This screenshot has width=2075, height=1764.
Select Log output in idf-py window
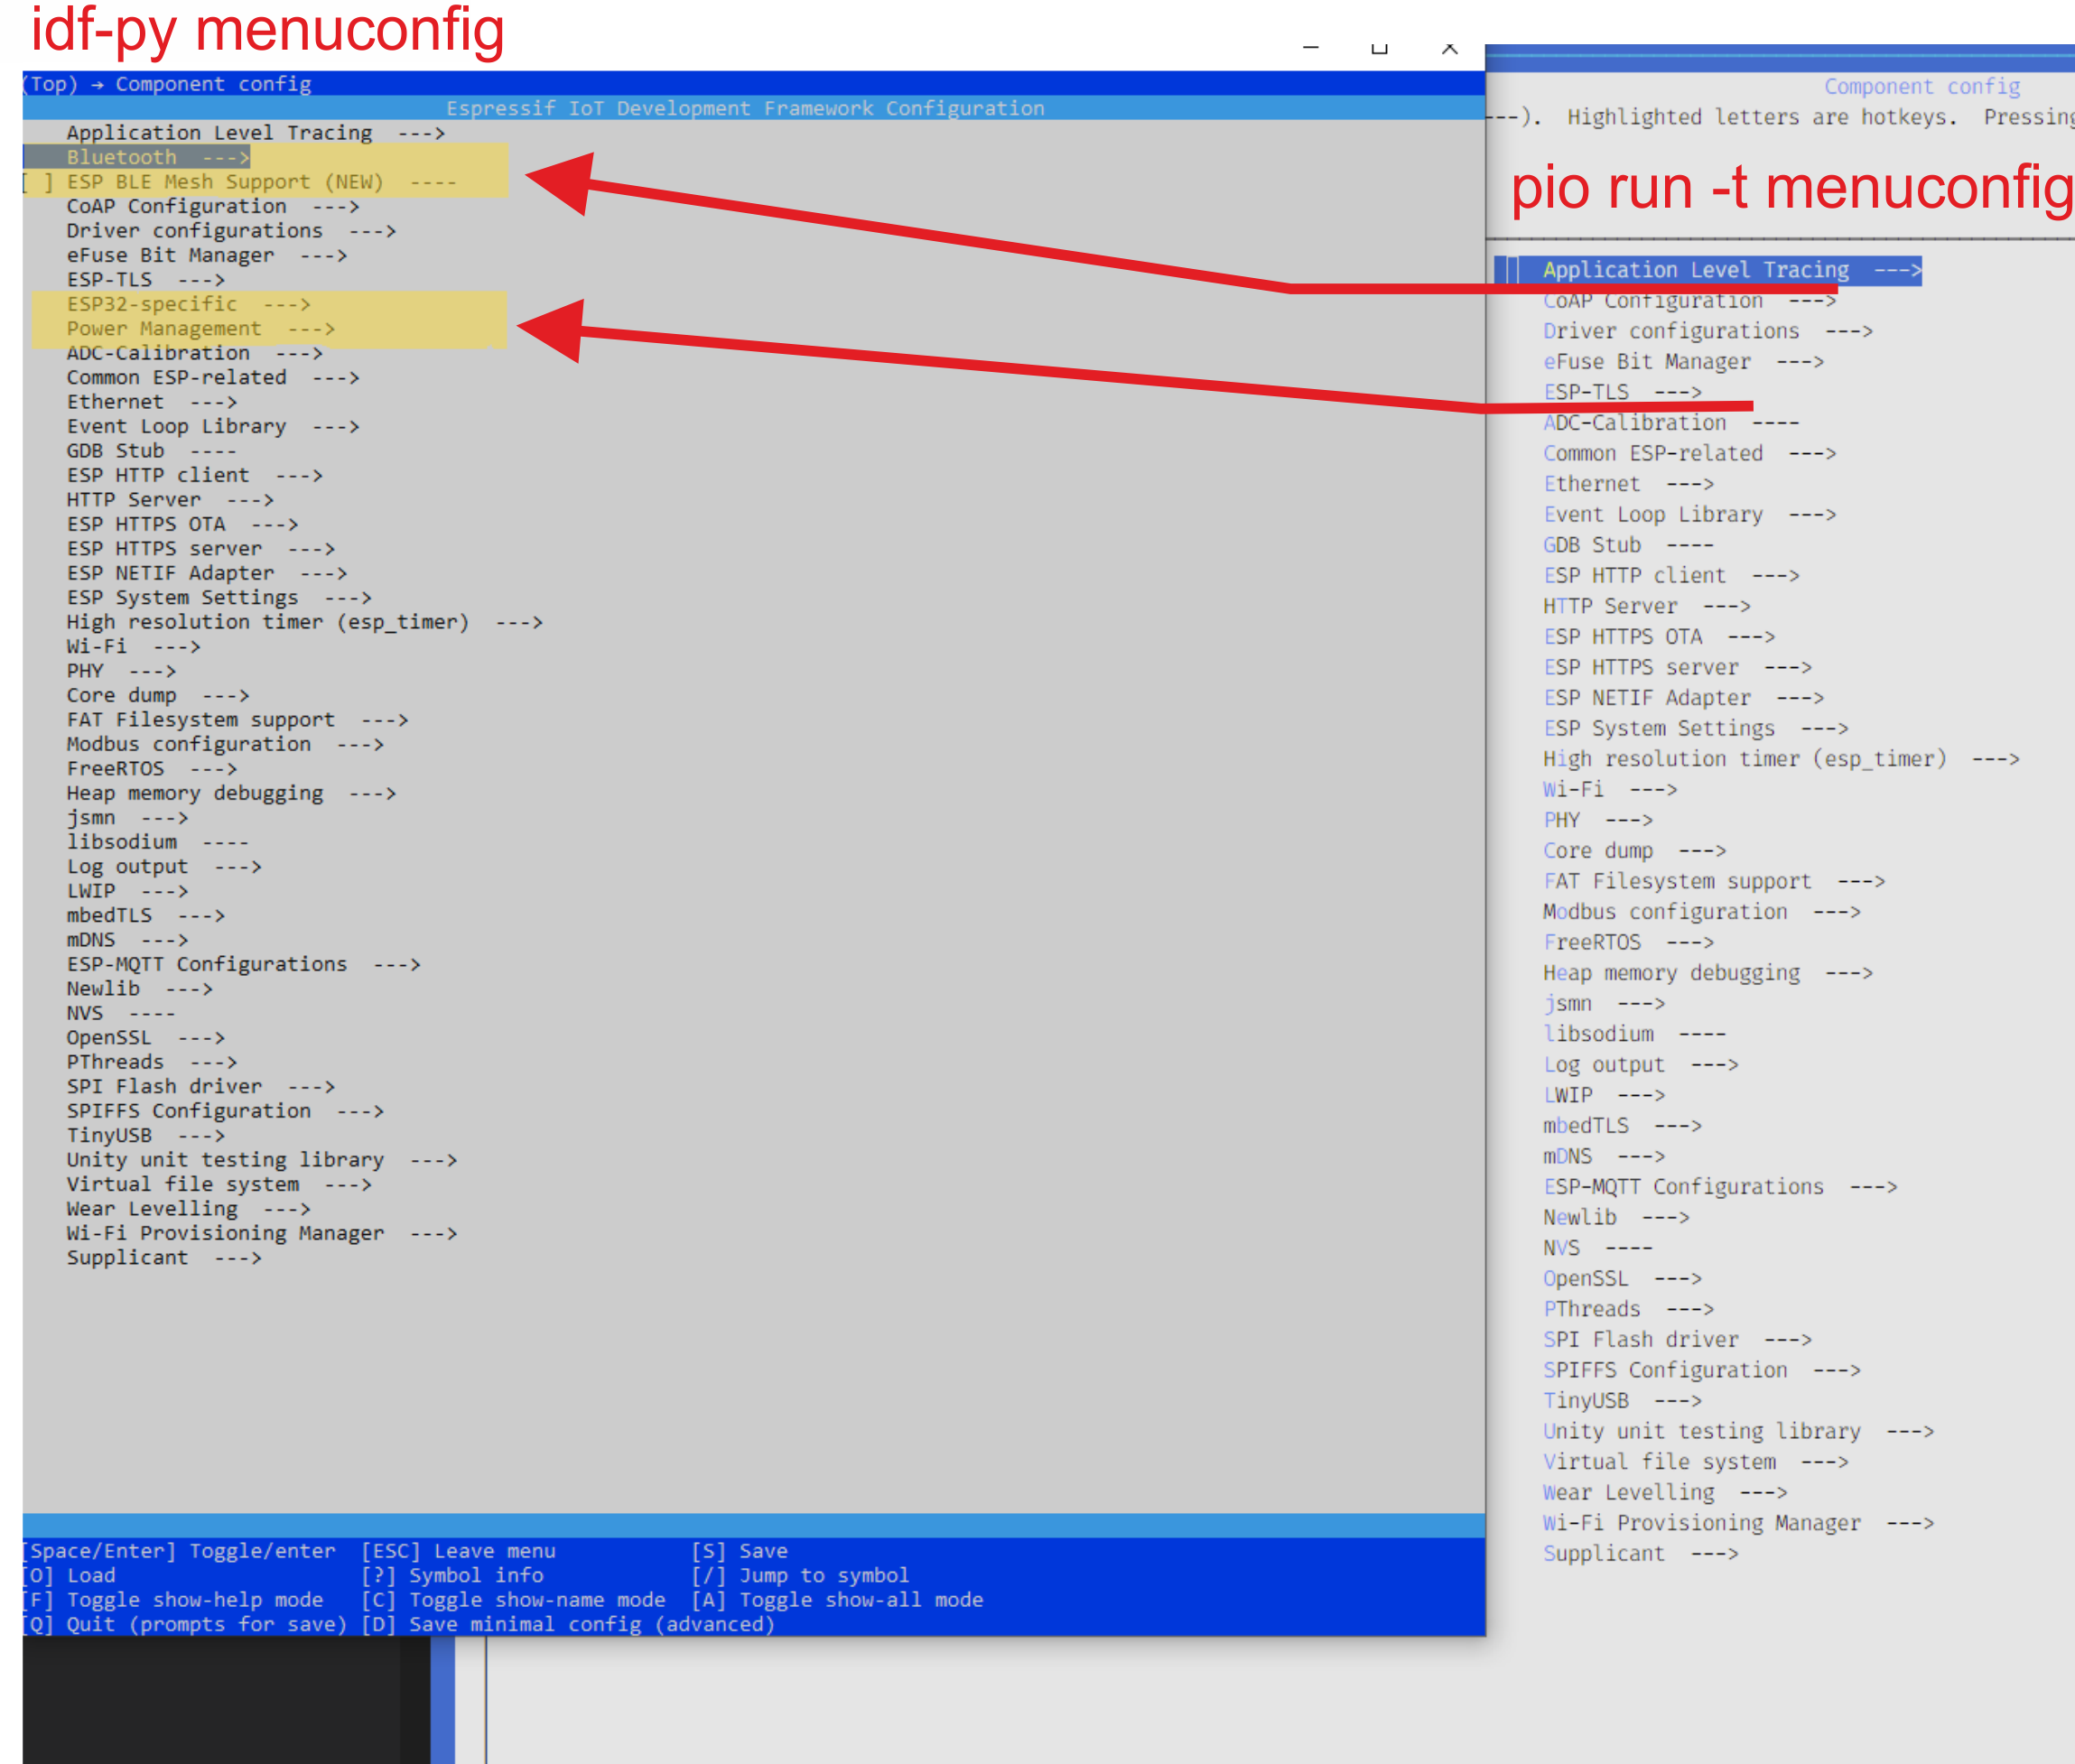[x=164, y=867]
